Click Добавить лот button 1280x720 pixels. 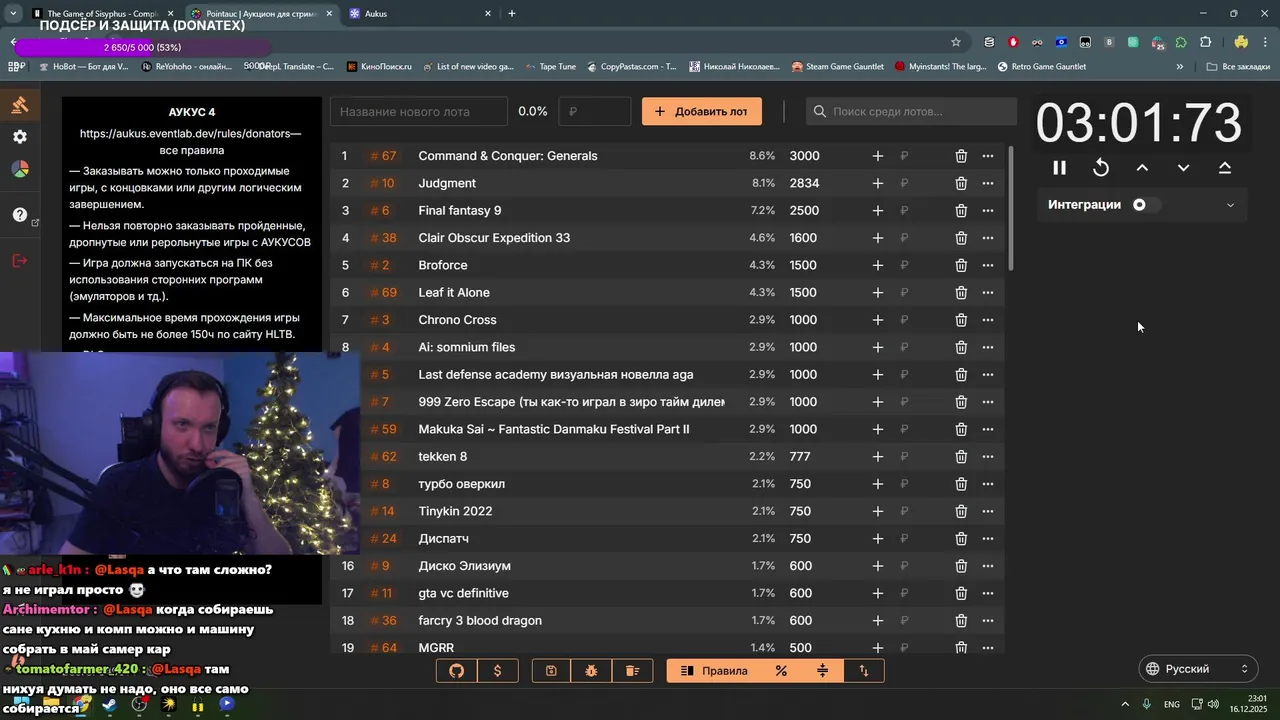[702, 111]
